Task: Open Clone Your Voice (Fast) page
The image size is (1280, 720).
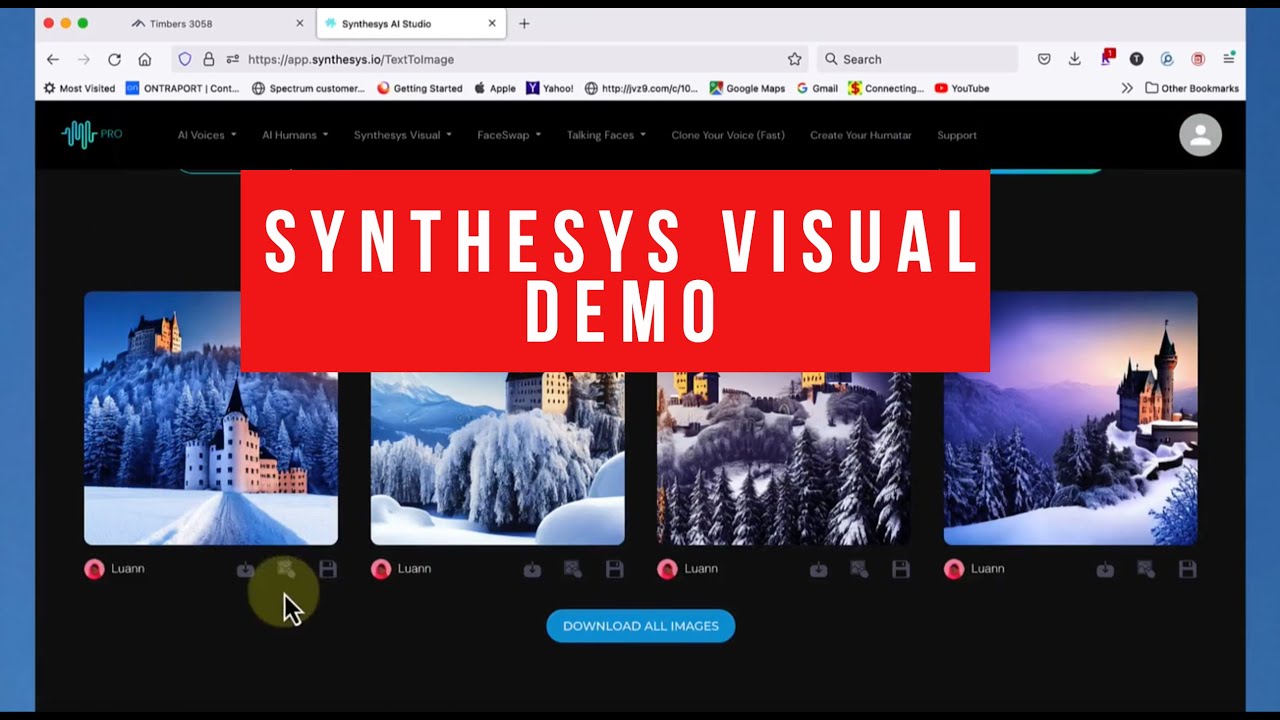Action: [728, 135]
